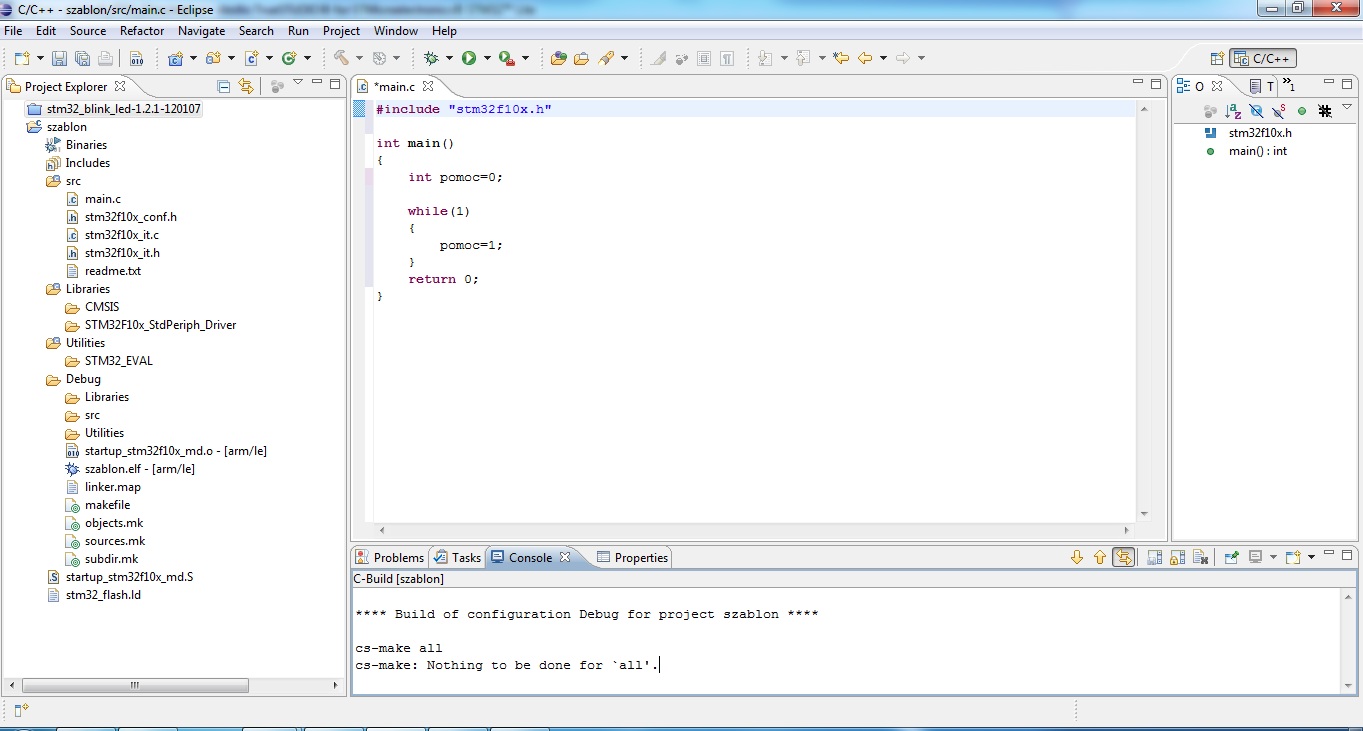Click the Previous Annotation icon
This screenshot has width=1363, height=731.
coord(803,58)
